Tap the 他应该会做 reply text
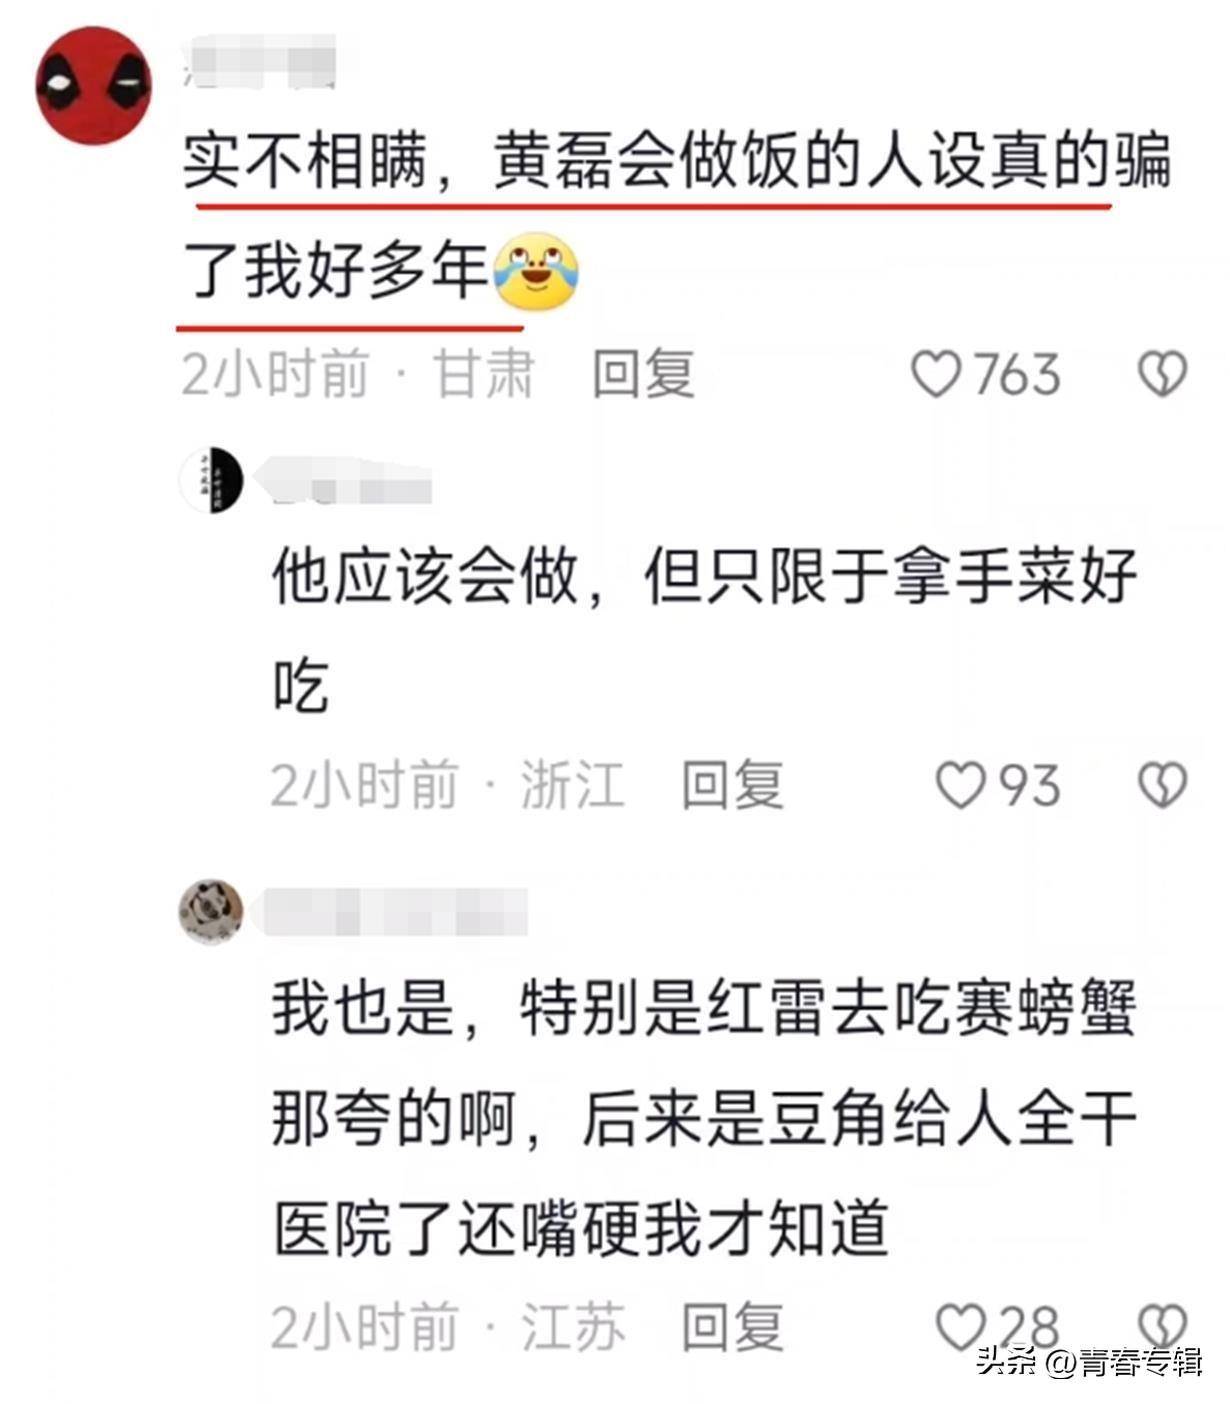 coord(705,631)
